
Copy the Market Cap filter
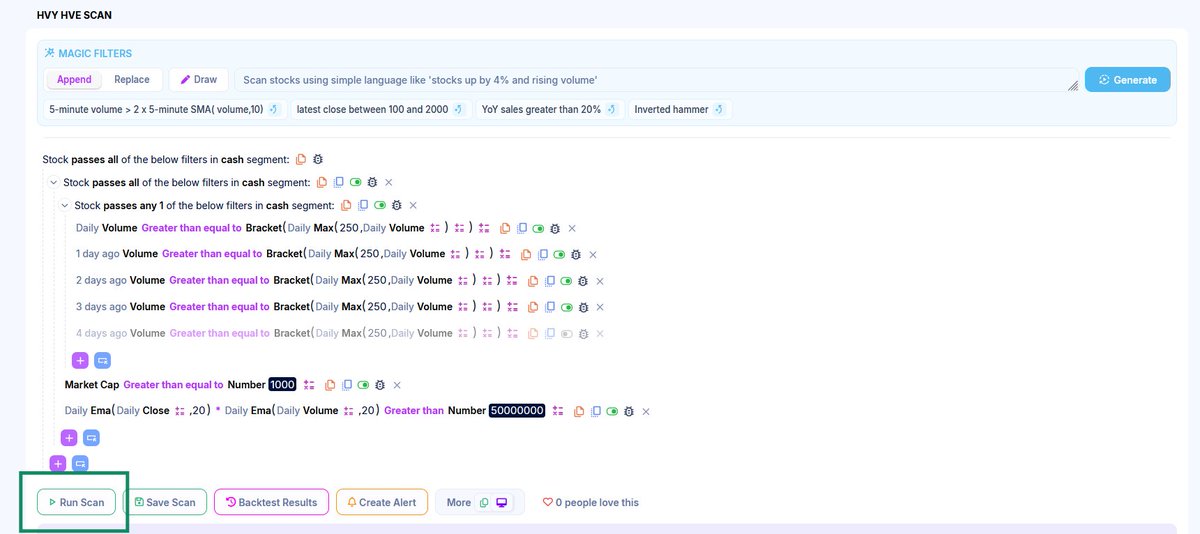click(330, 385)
